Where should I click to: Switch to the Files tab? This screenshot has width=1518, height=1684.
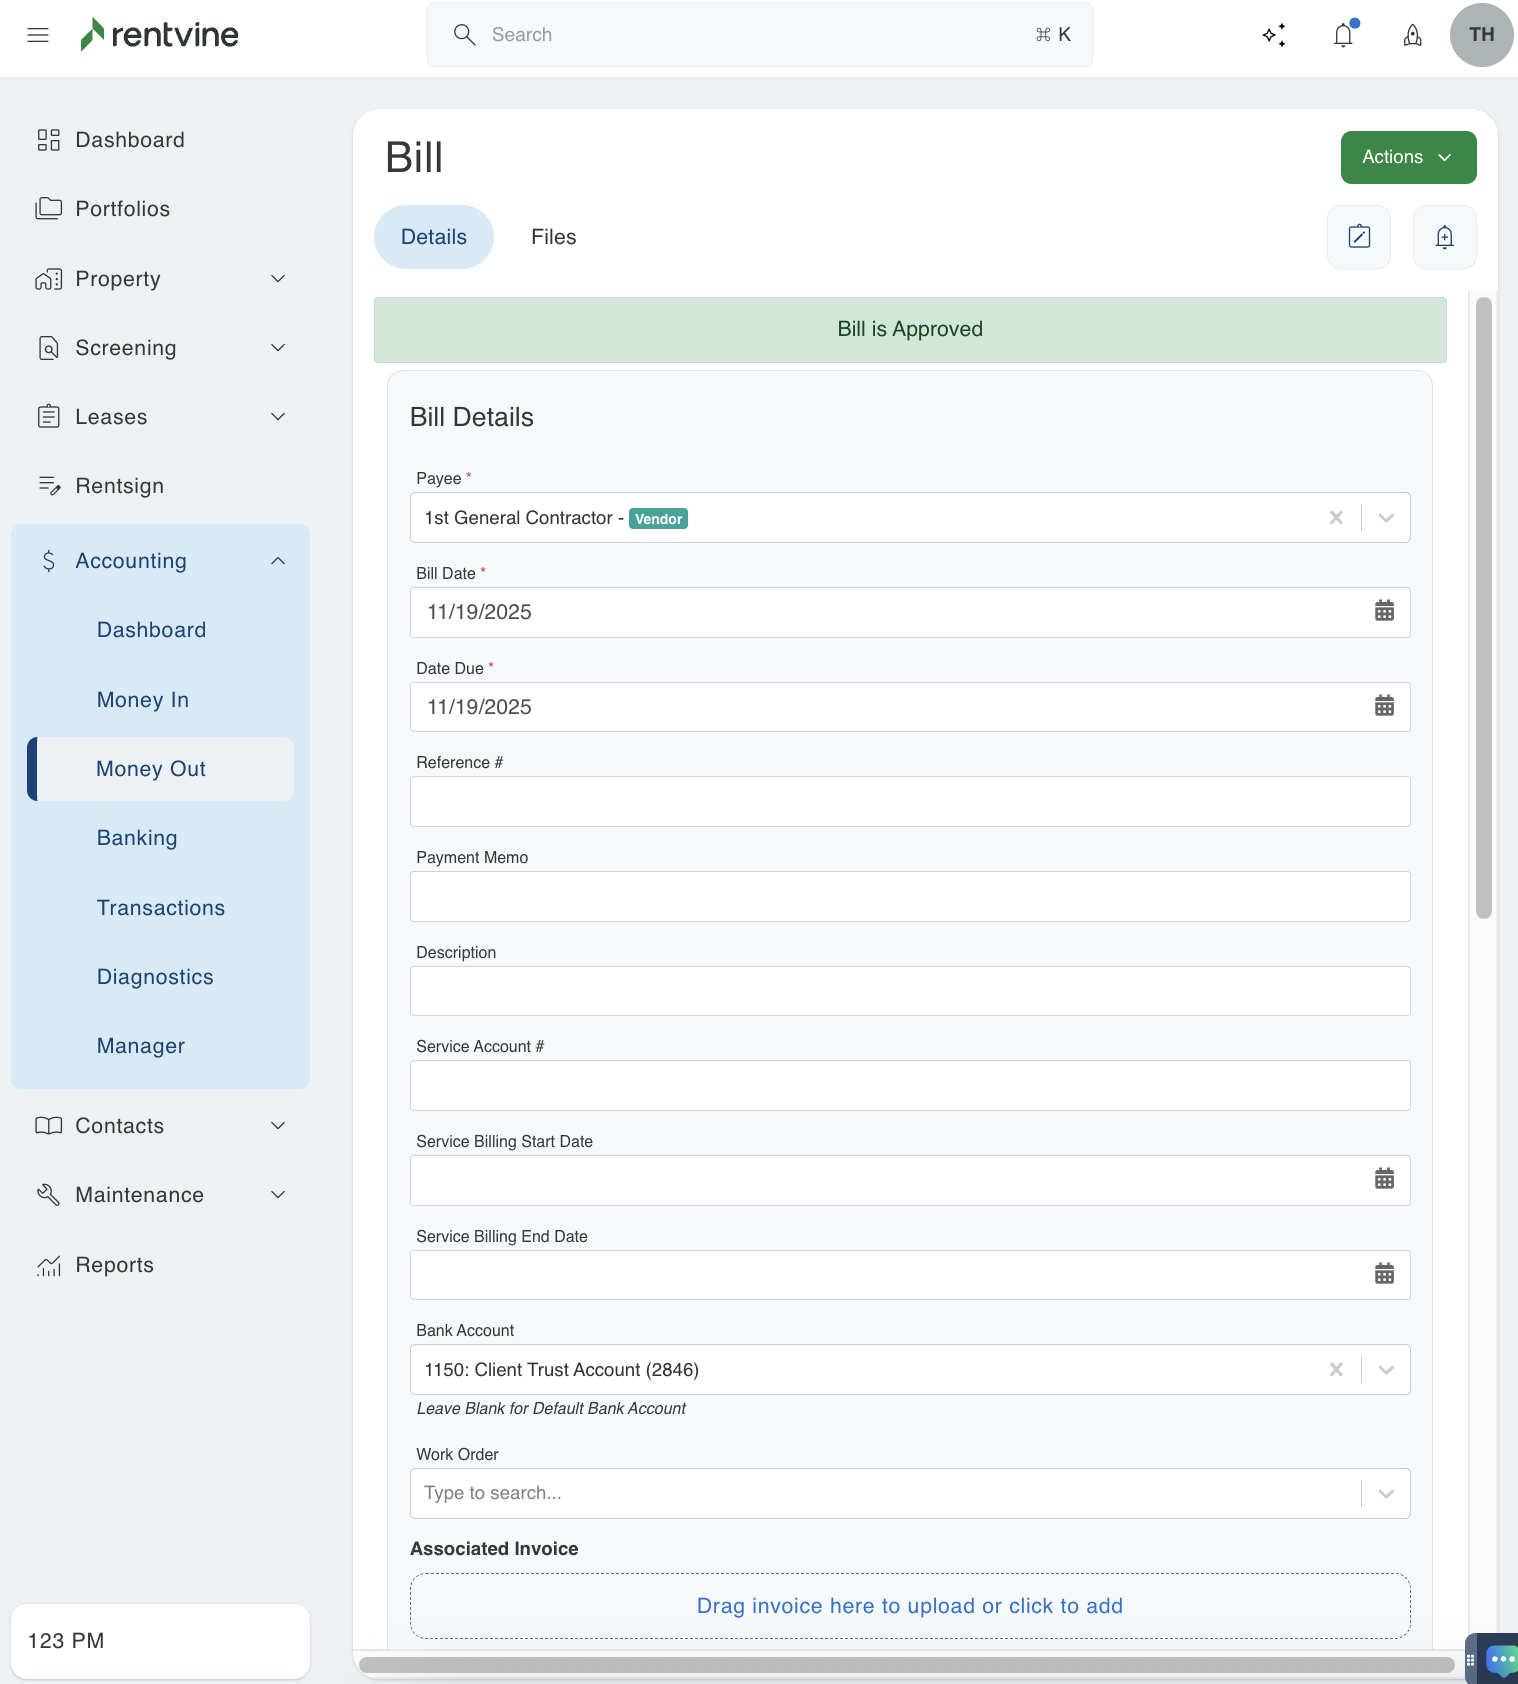(553, 237)
